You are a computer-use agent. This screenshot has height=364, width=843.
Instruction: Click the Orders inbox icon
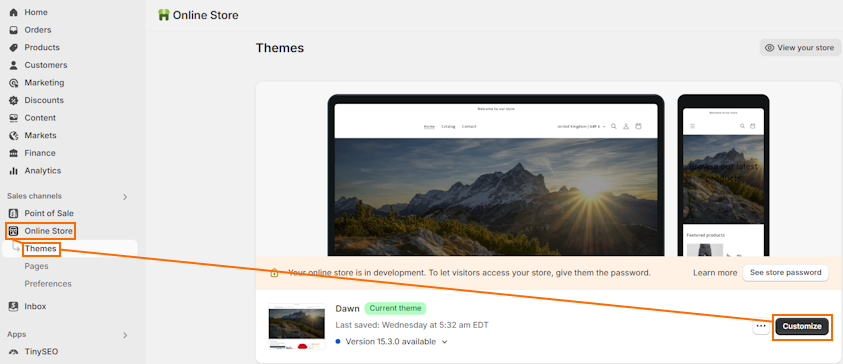14,30
